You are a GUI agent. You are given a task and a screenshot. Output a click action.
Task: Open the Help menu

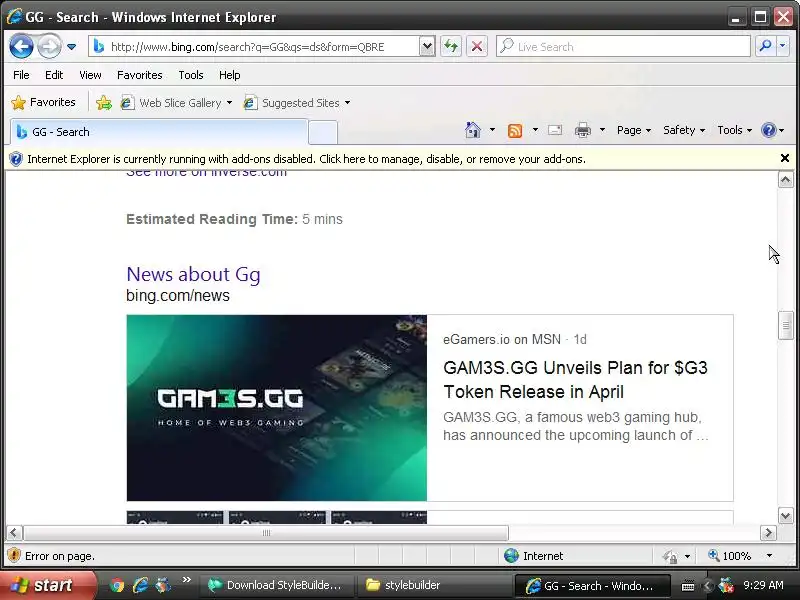230,75
